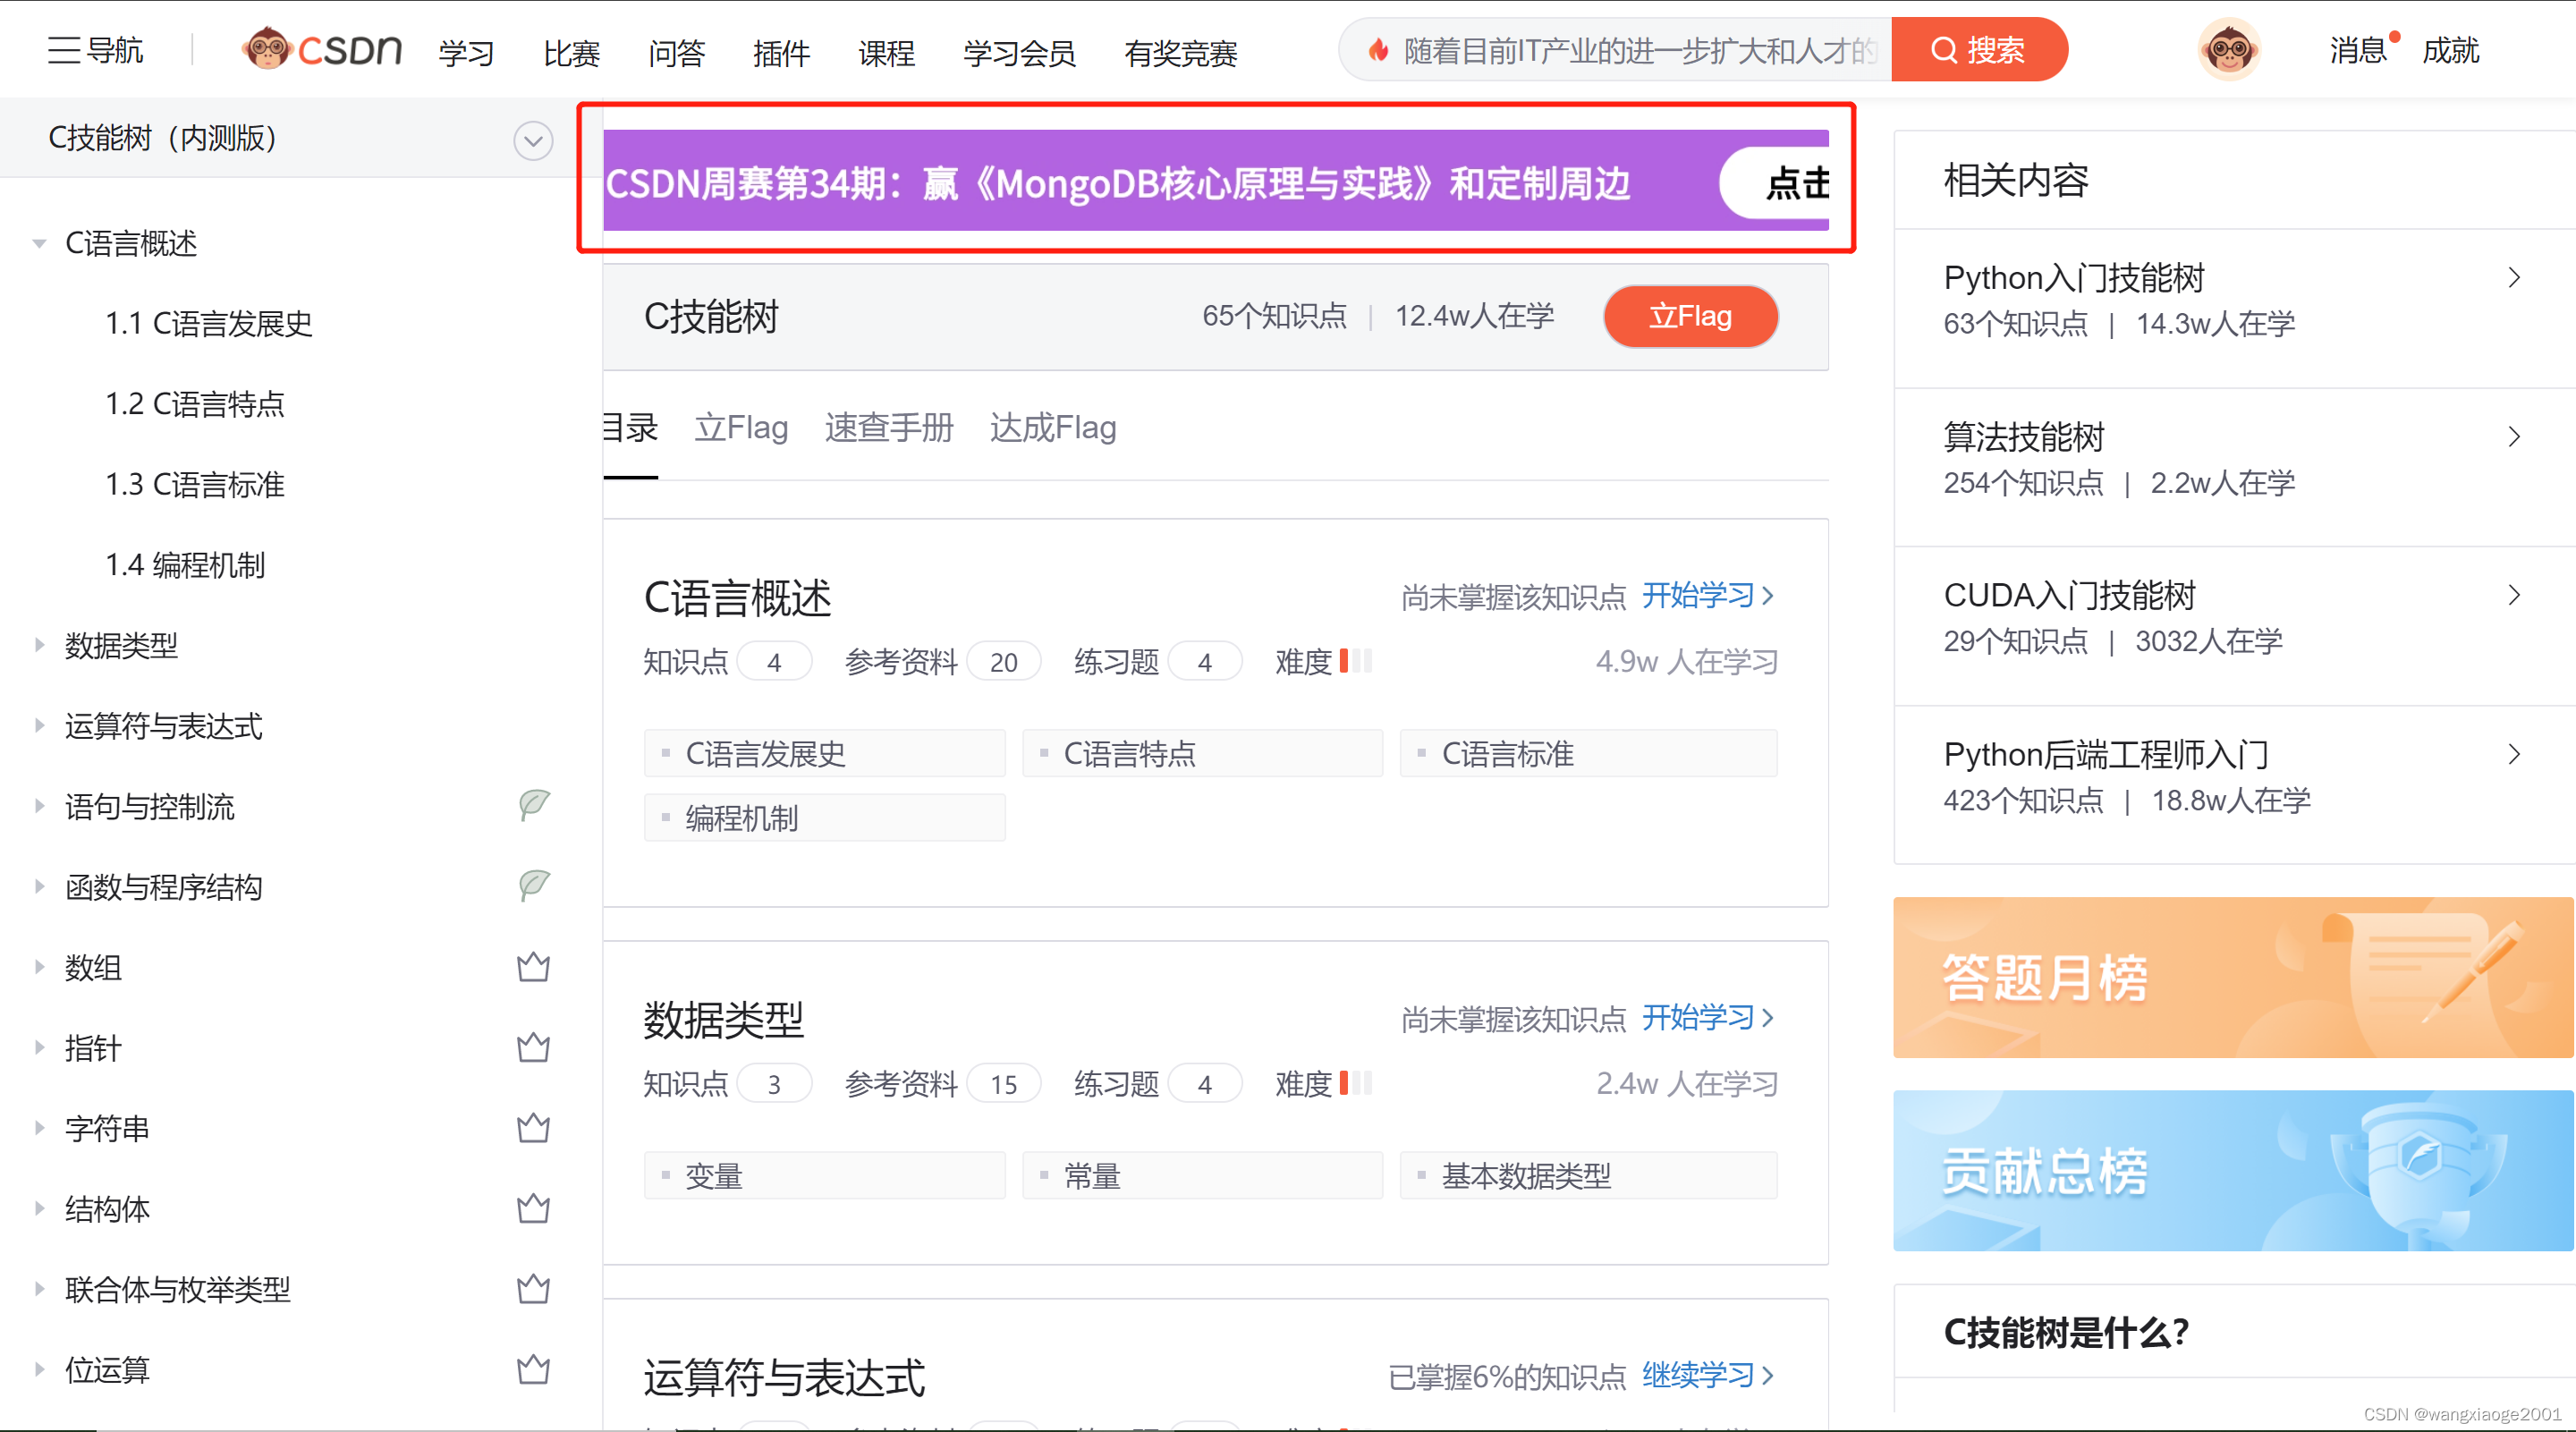Select tree item 1.2 C语言特点

[x=195, y=403]
